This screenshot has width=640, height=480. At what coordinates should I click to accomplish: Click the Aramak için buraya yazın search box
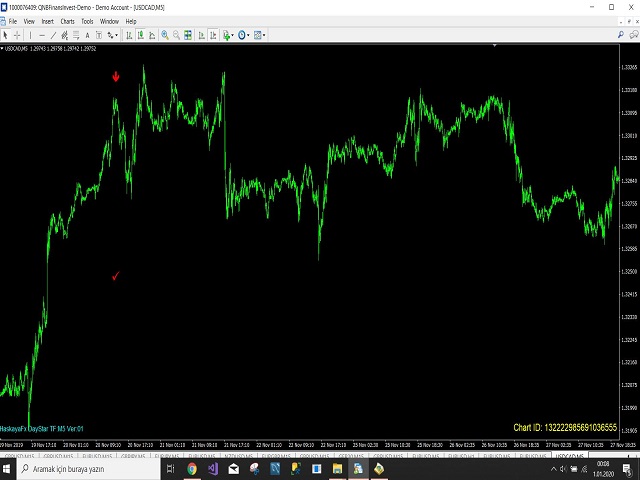click(89, 469)
